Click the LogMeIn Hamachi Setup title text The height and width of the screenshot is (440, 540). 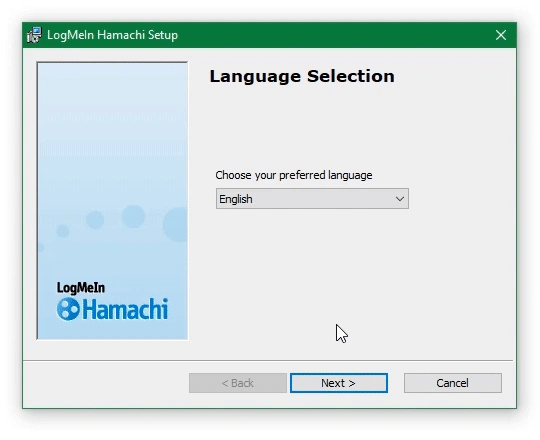(x=113, y=35)
